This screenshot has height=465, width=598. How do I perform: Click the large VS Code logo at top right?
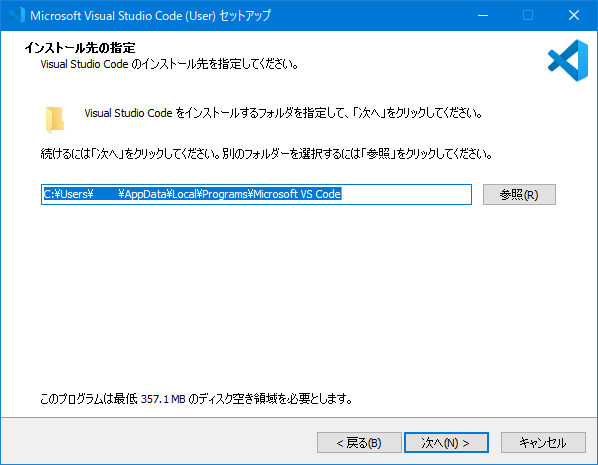click(568, 60)
